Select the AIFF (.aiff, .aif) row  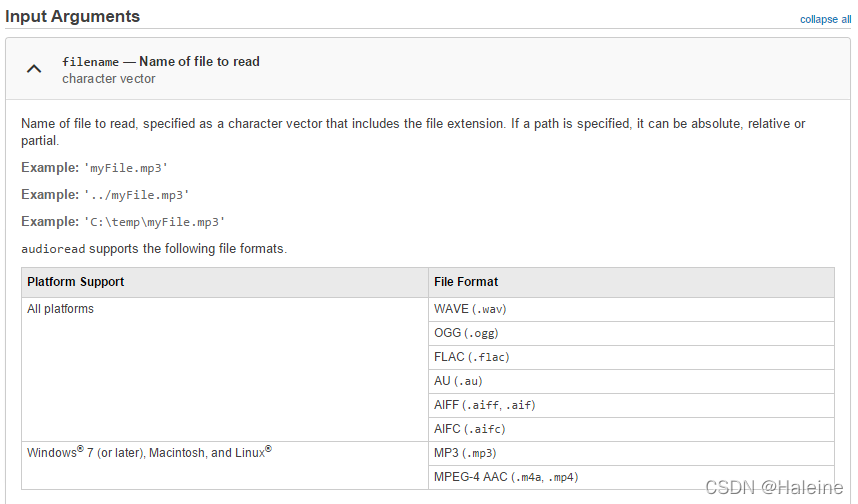pos(631,405)
